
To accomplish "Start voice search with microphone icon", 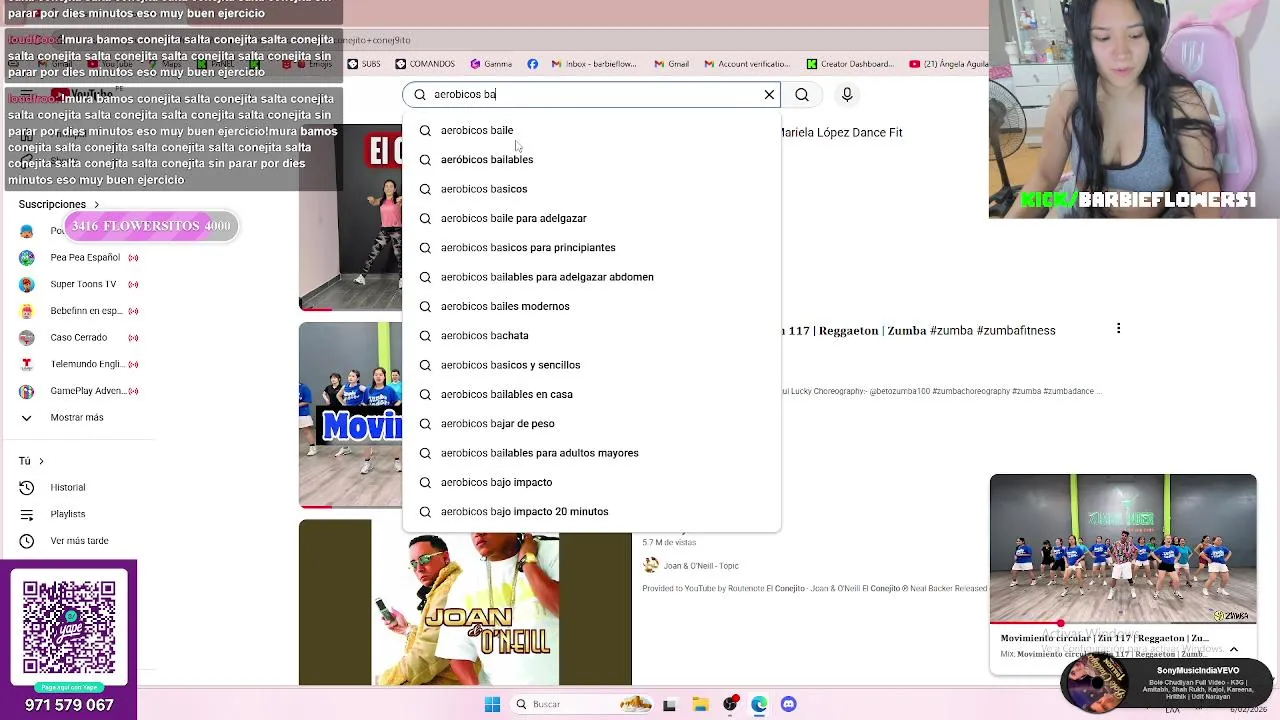I will click(847, 94).
